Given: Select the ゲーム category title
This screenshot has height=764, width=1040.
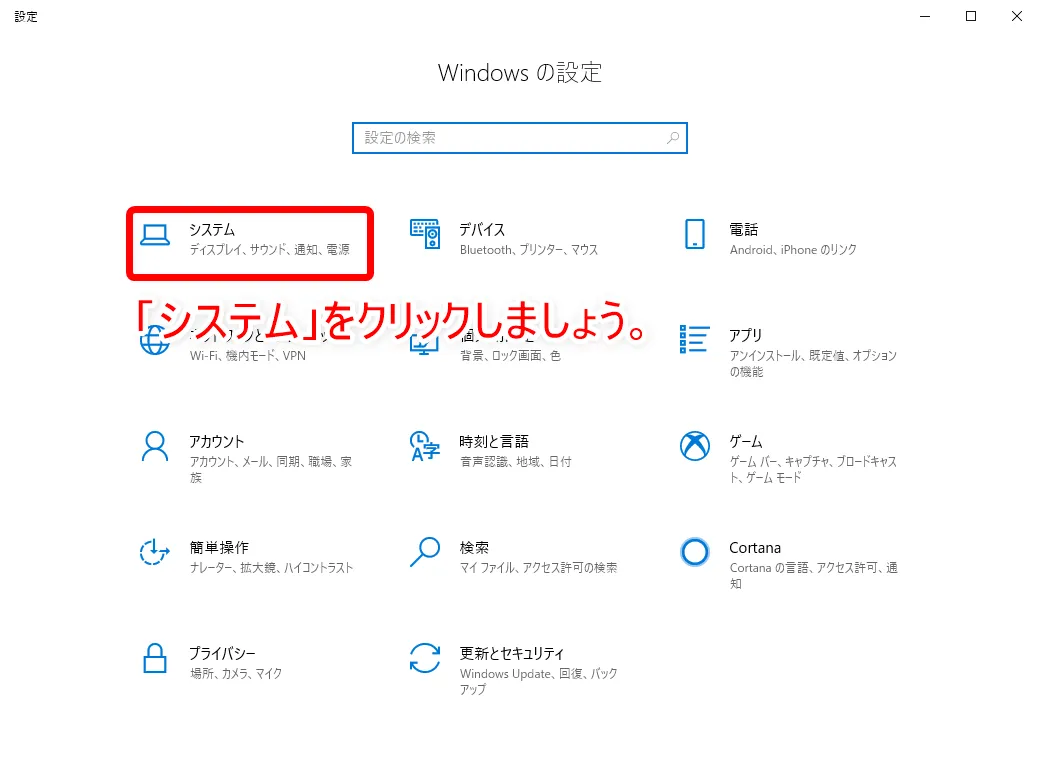Looking at the screenshot, I should [x=746, y=442].
